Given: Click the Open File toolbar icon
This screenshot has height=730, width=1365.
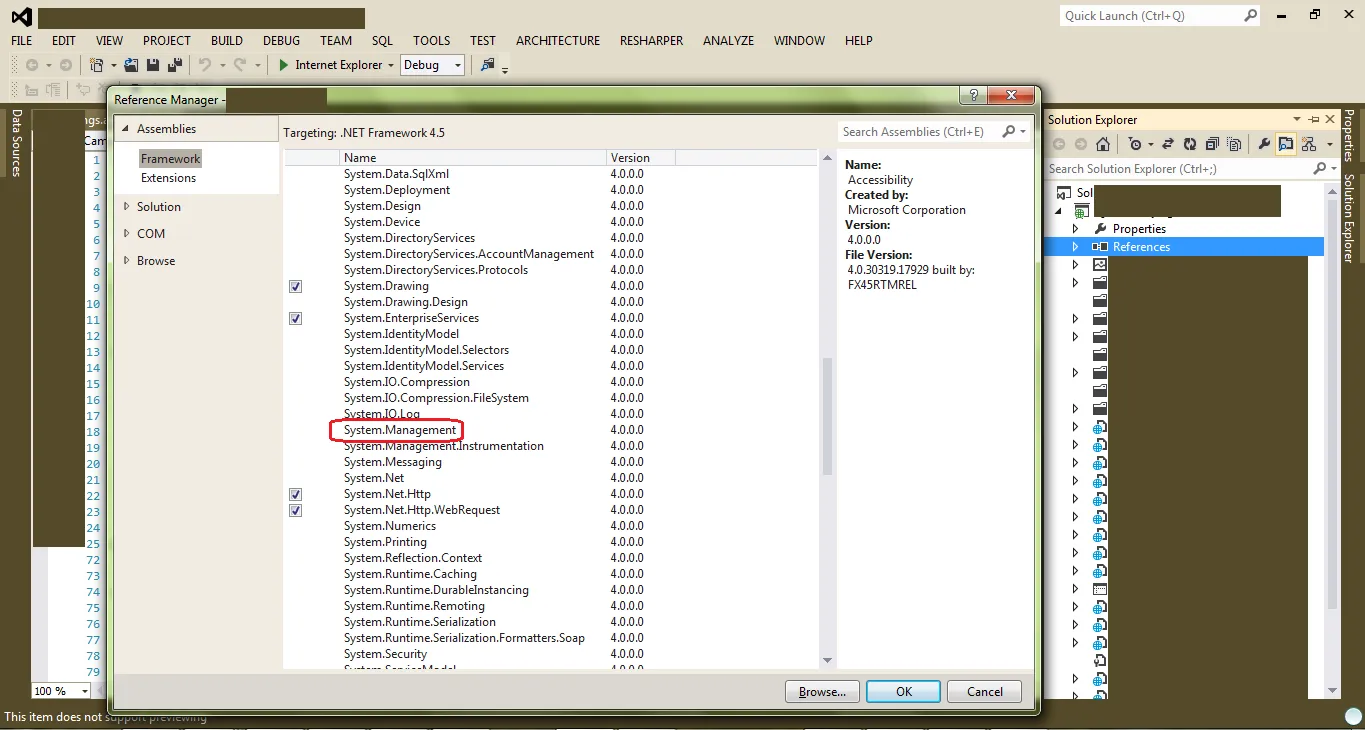Looking at the screenshot, I should (x=131, y=65).
